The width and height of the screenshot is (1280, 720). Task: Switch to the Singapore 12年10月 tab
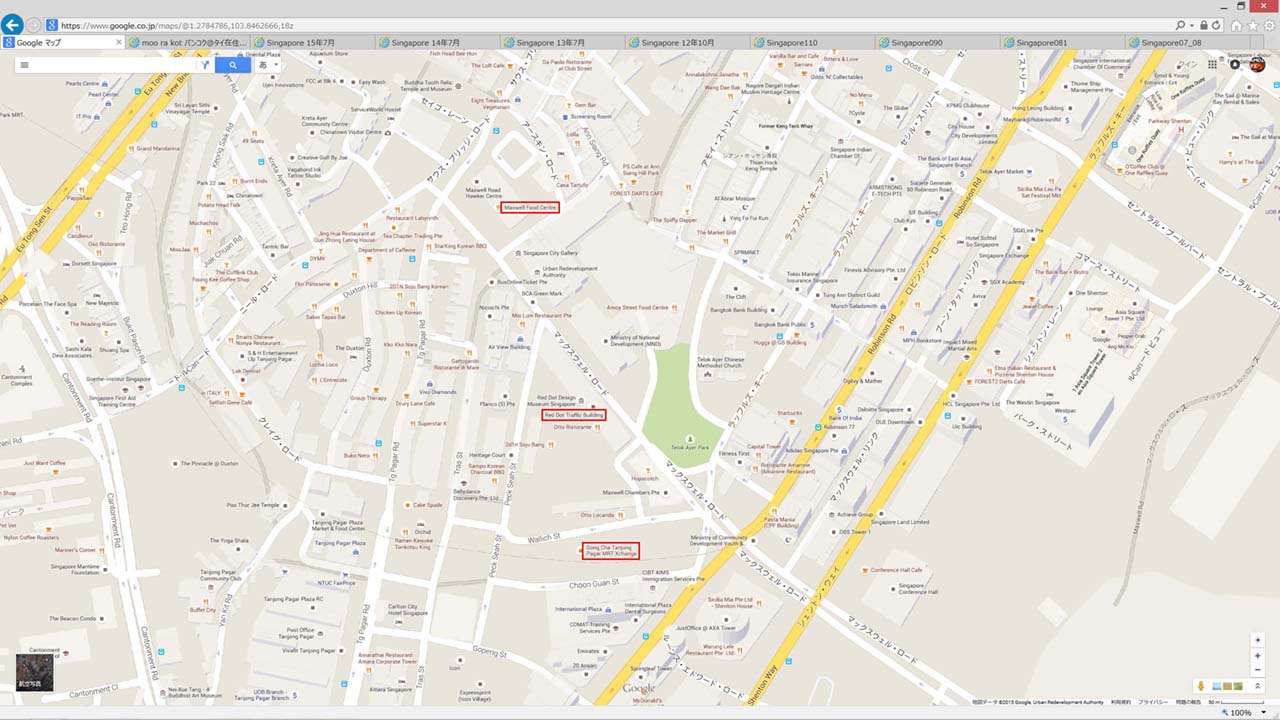pos(689,43)
